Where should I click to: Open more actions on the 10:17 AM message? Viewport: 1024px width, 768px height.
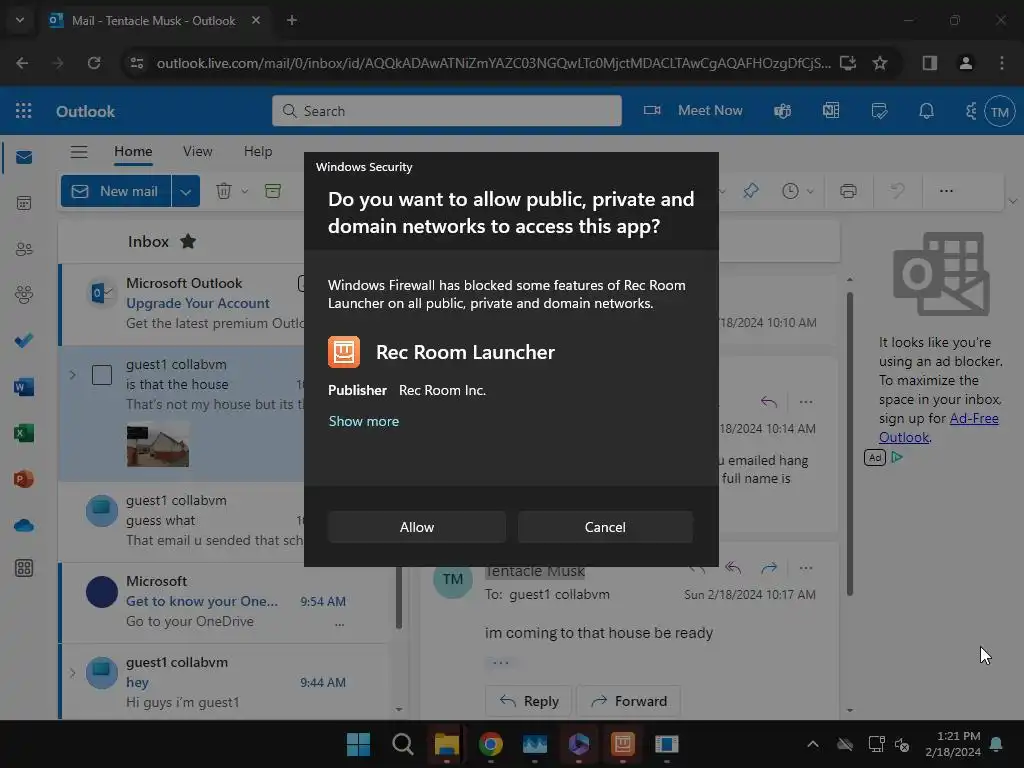tap(806, 568)
